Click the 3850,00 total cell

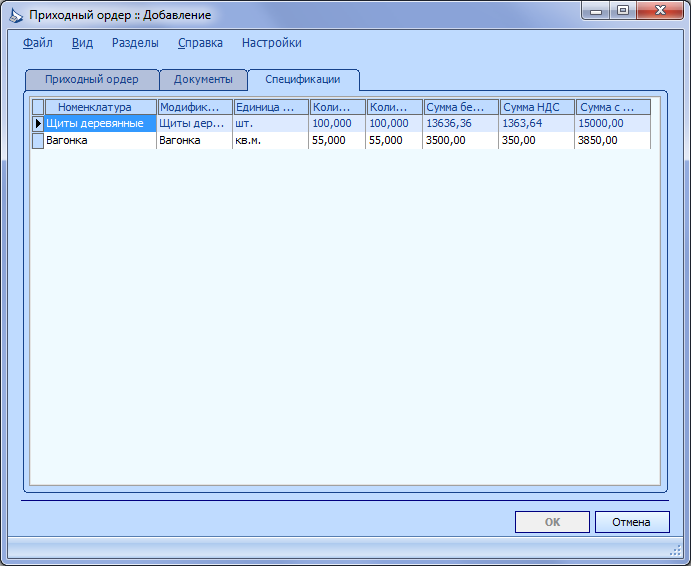pyautogui.click(x=613, y=141)
